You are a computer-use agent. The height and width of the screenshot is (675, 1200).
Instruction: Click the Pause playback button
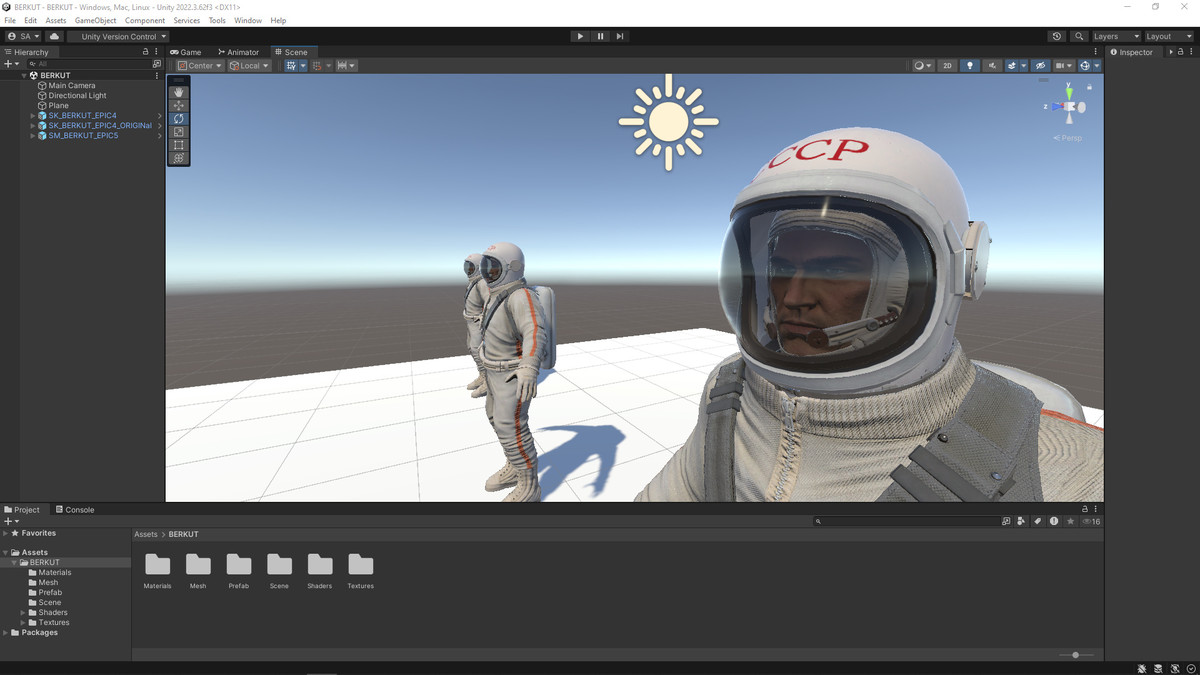coord(600,36)
